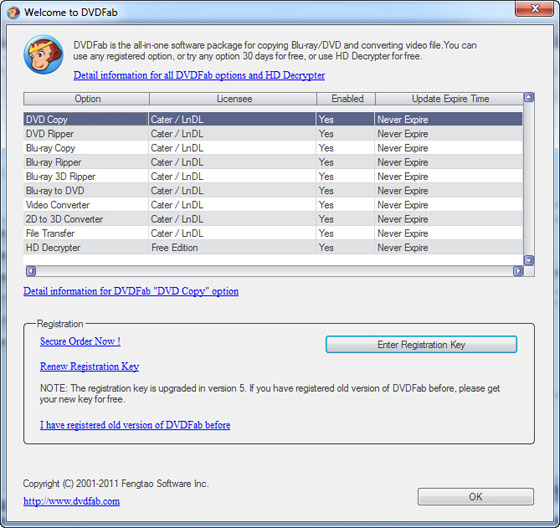Open the DVDFab "DVD Copy" option details link

point(131,291)
